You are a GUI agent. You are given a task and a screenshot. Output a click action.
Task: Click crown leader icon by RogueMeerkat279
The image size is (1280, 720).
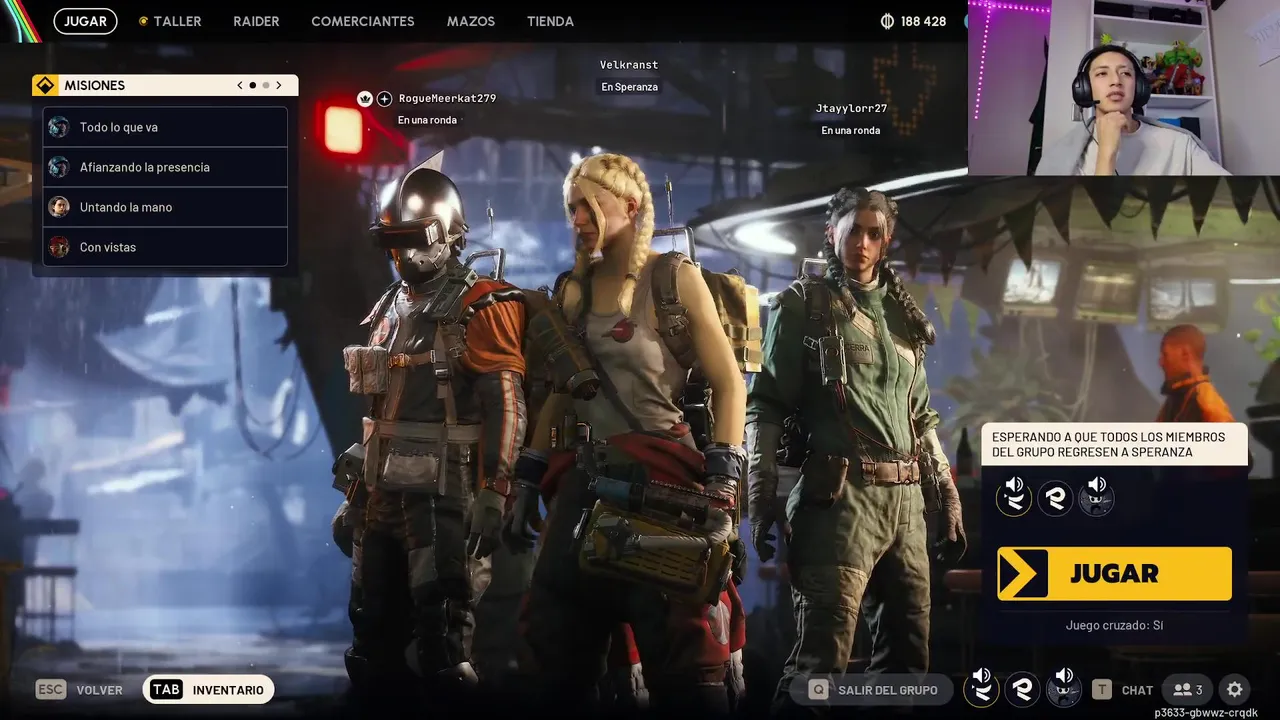(x=365, y=99)
